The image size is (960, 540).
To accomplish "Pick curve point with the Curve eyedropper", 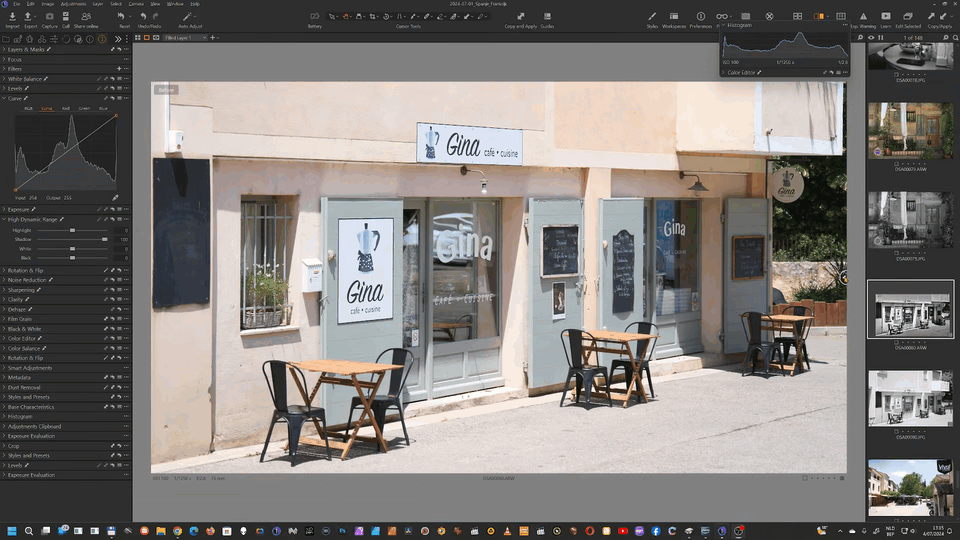I will point(115,198).
